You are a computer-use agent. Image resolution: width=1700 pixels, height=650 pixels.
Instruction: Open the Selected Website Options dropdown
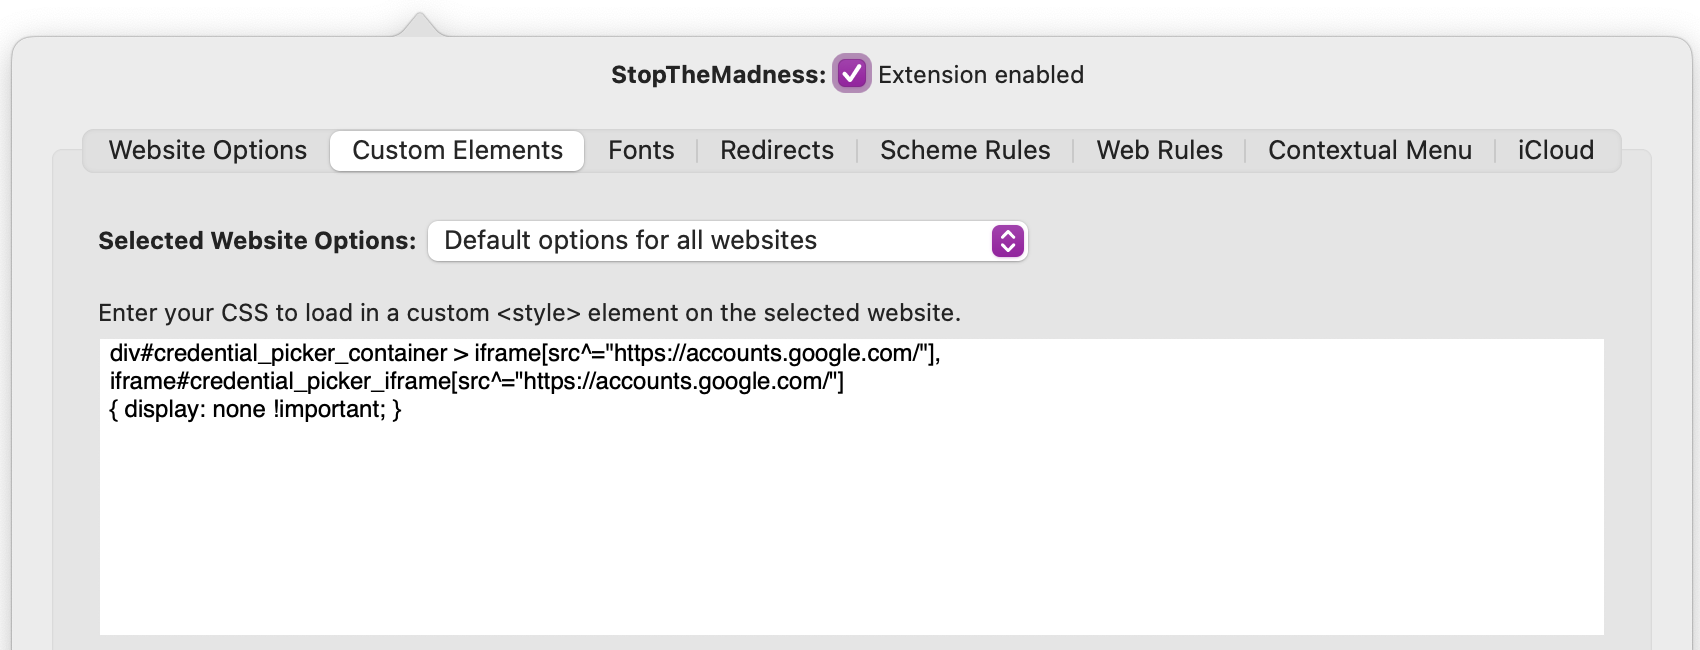point(727,241)
